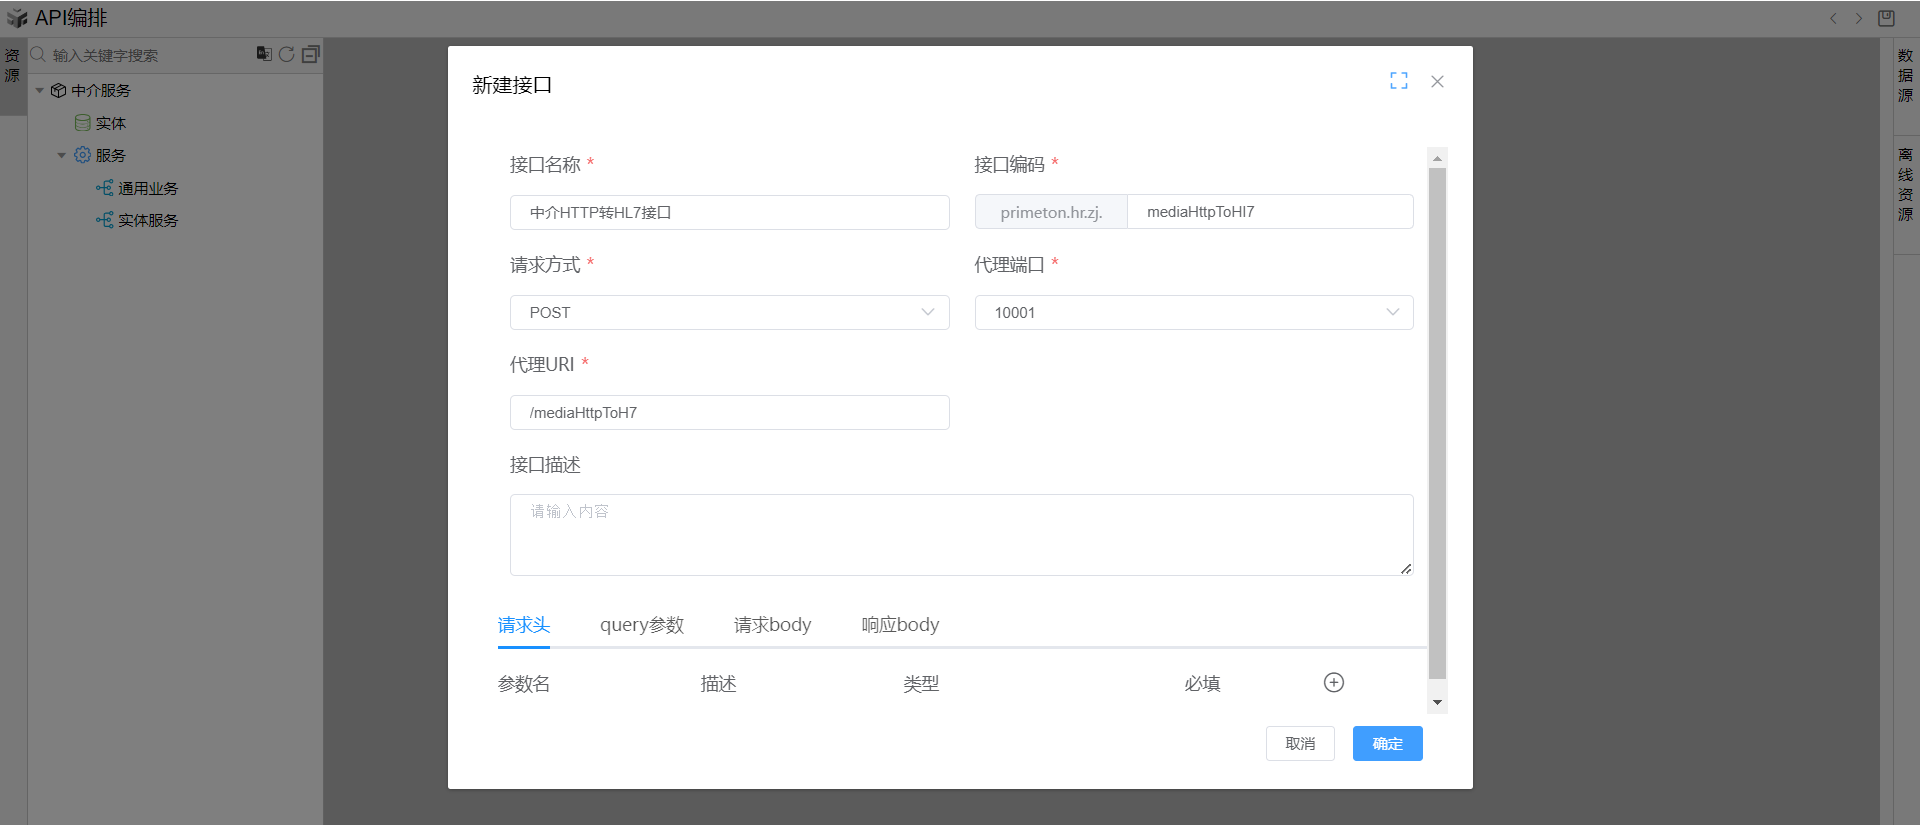Open the 请求方式 POST dropdown
Image resolution: width=1920 pixels, height=825 pixels.
[729, 312]
